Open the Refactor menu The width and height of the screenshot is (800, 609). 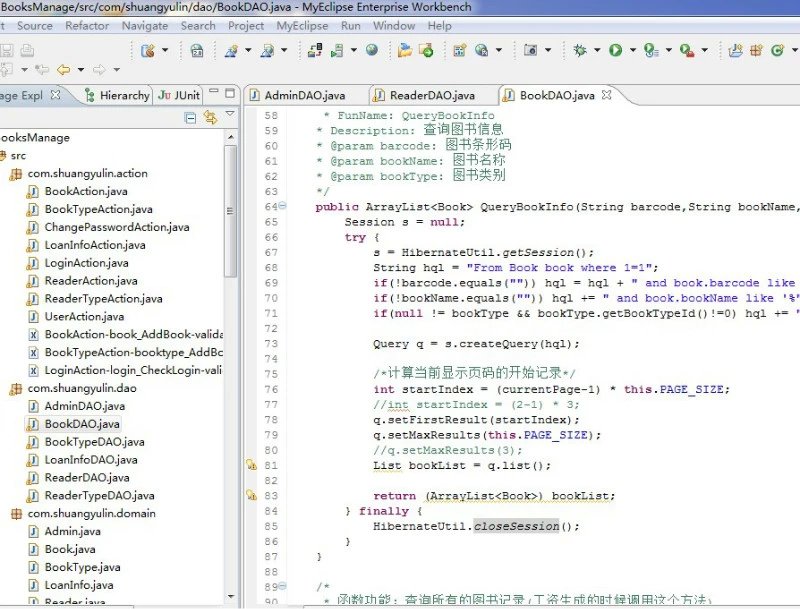click(87, 26)
